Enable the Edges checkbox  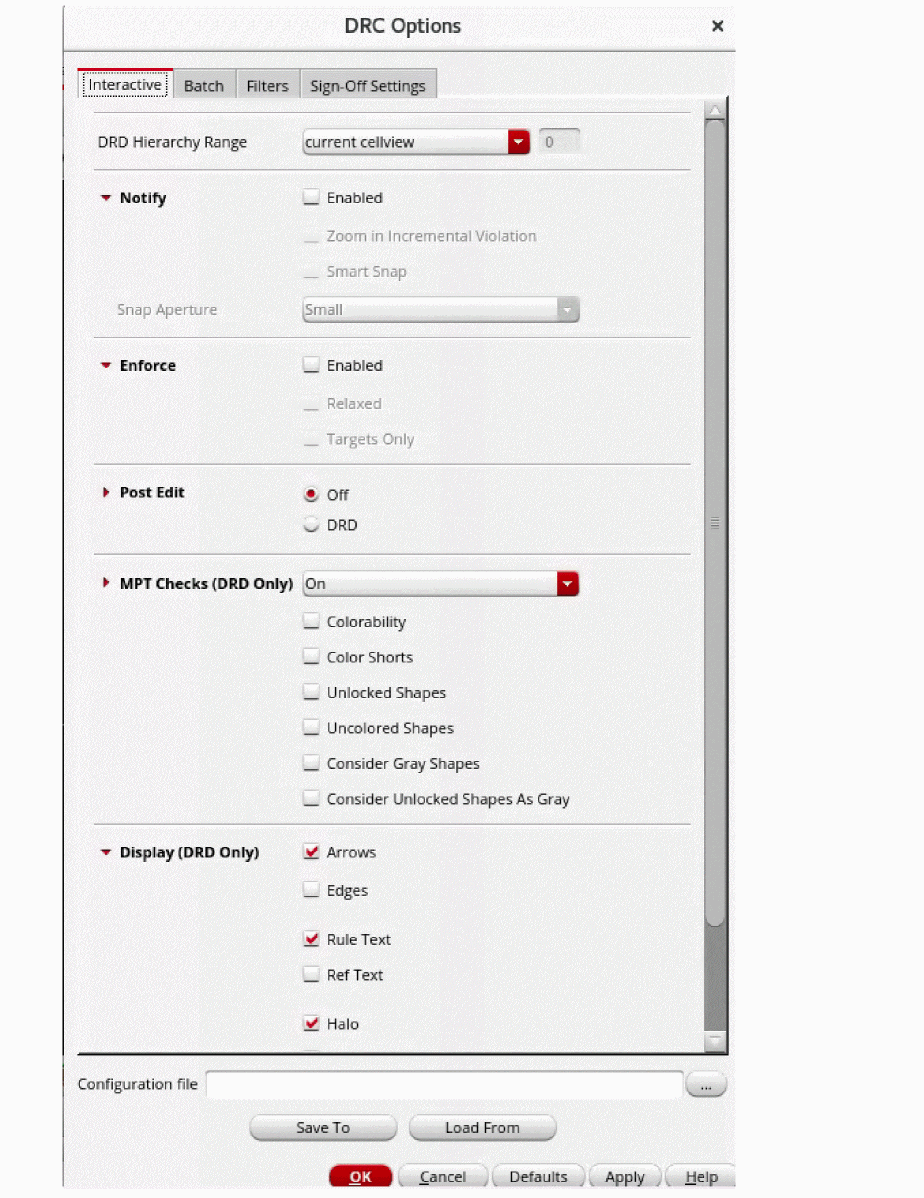[x=311, y=890]
